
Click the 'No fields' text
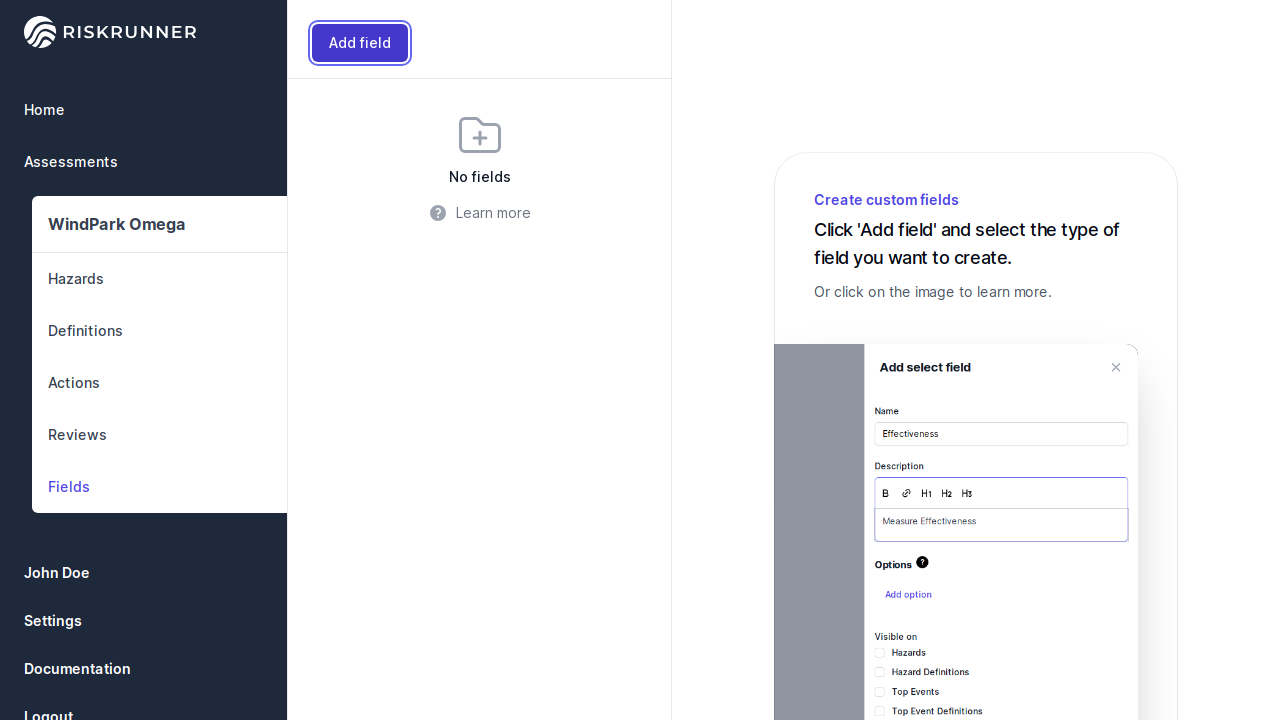point(480,177)
